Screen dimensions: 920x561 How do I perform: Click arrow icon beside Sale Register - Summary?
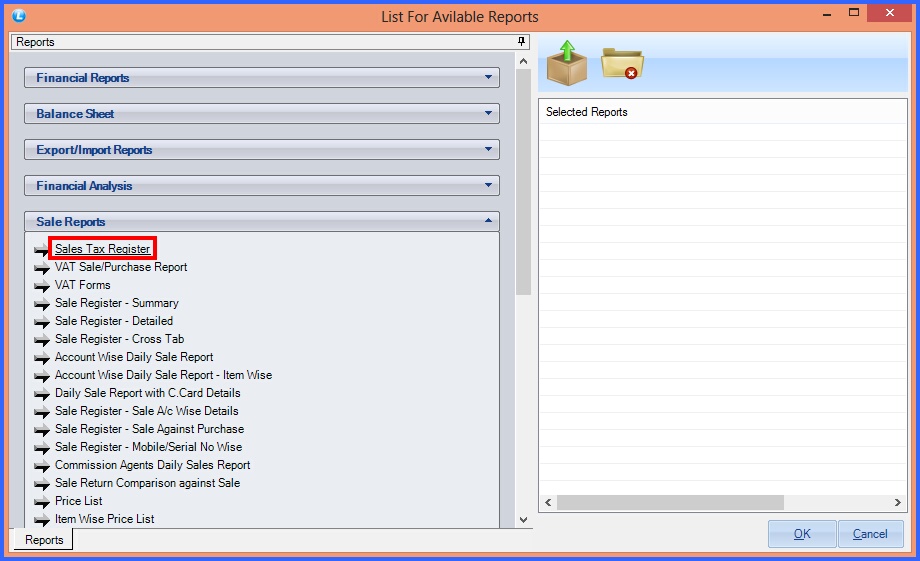(42, 304)
